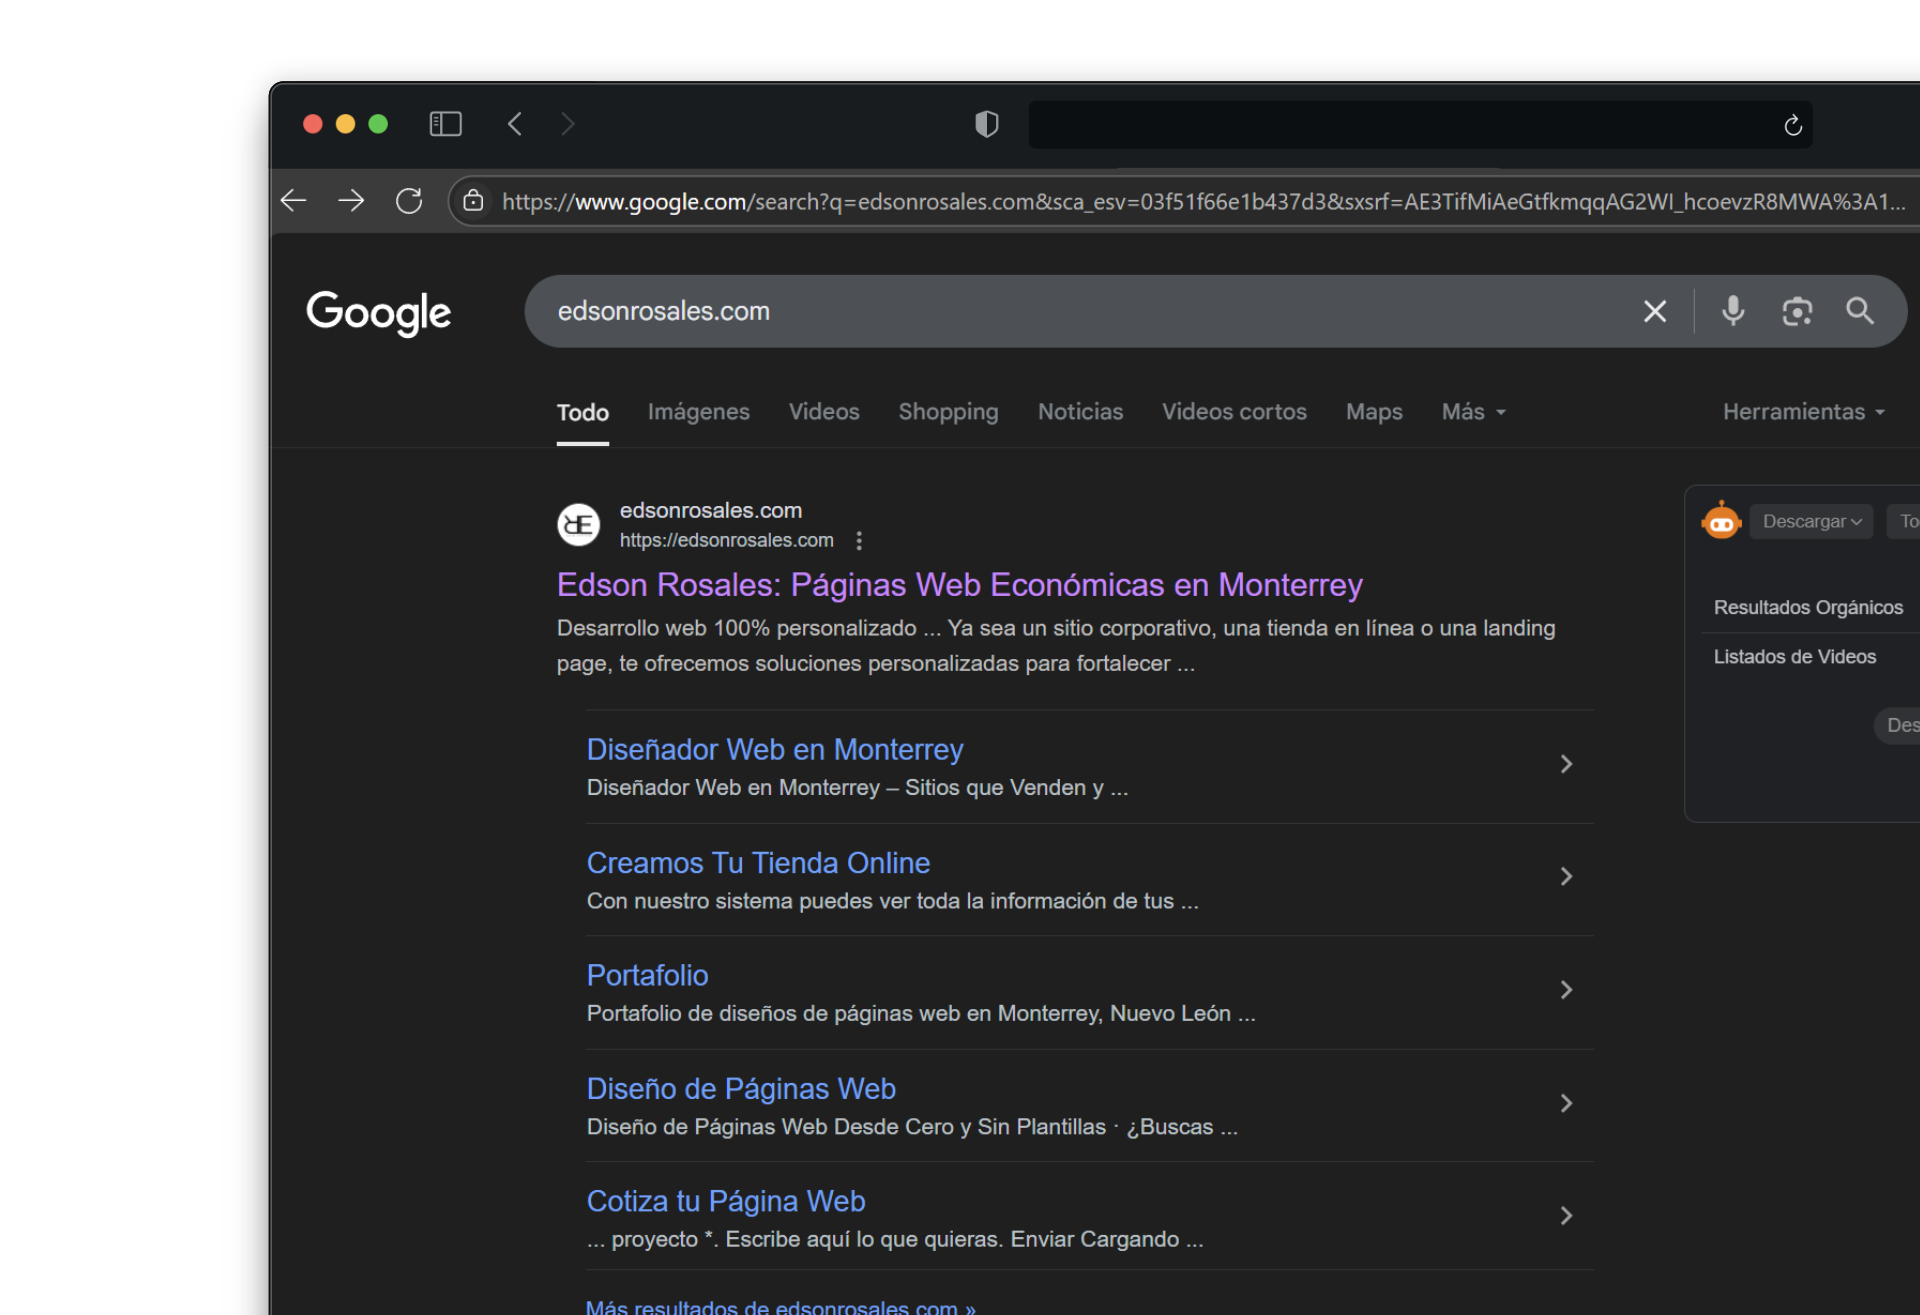Click the green fullscreen window button

coord(378,124)
